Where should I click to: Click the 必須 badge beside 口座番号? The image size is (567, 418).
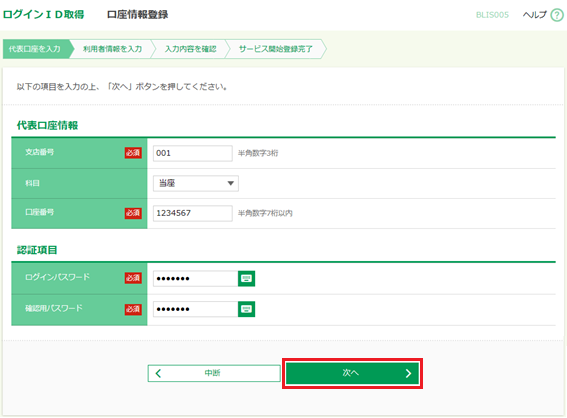133,213
